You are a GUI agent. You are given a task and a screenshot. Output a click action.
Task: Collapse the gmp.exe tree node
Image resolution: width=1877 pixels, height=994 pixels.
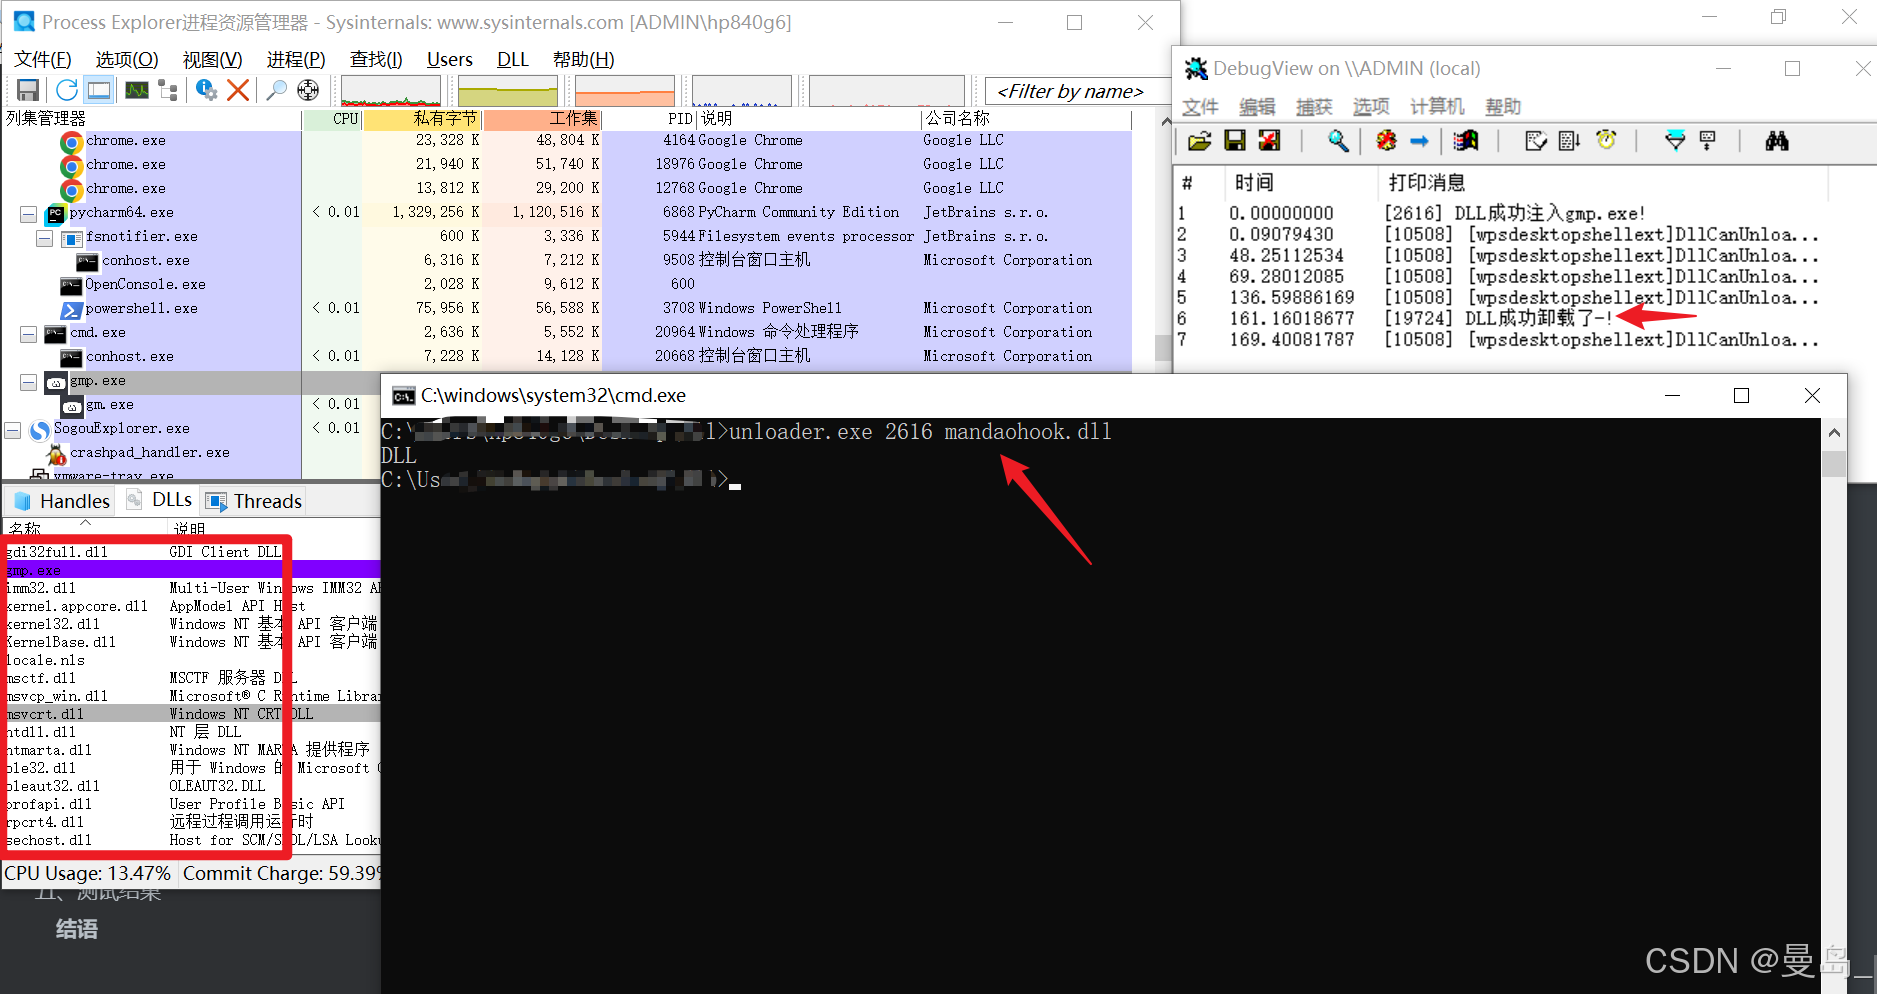[28, 382]
